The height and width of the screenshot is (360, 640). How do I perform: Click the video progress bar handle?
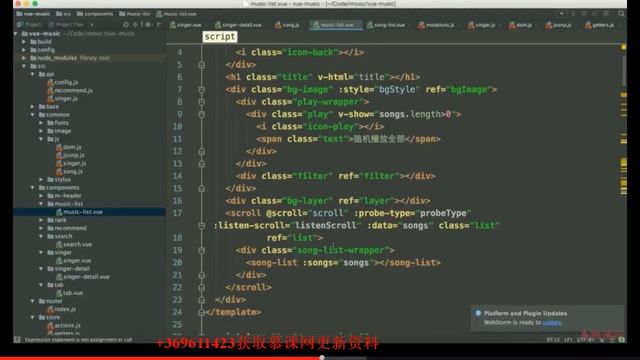pyautogui.click(x=322, y=358)
